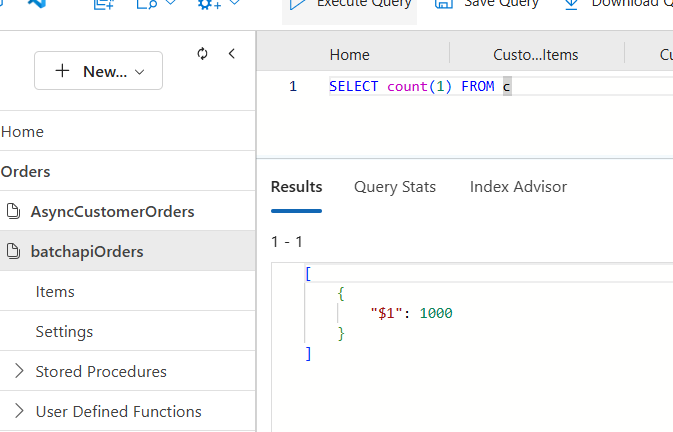Click the open query toolbar icon
Screen dimensions: 673x432
pos(146,4)
